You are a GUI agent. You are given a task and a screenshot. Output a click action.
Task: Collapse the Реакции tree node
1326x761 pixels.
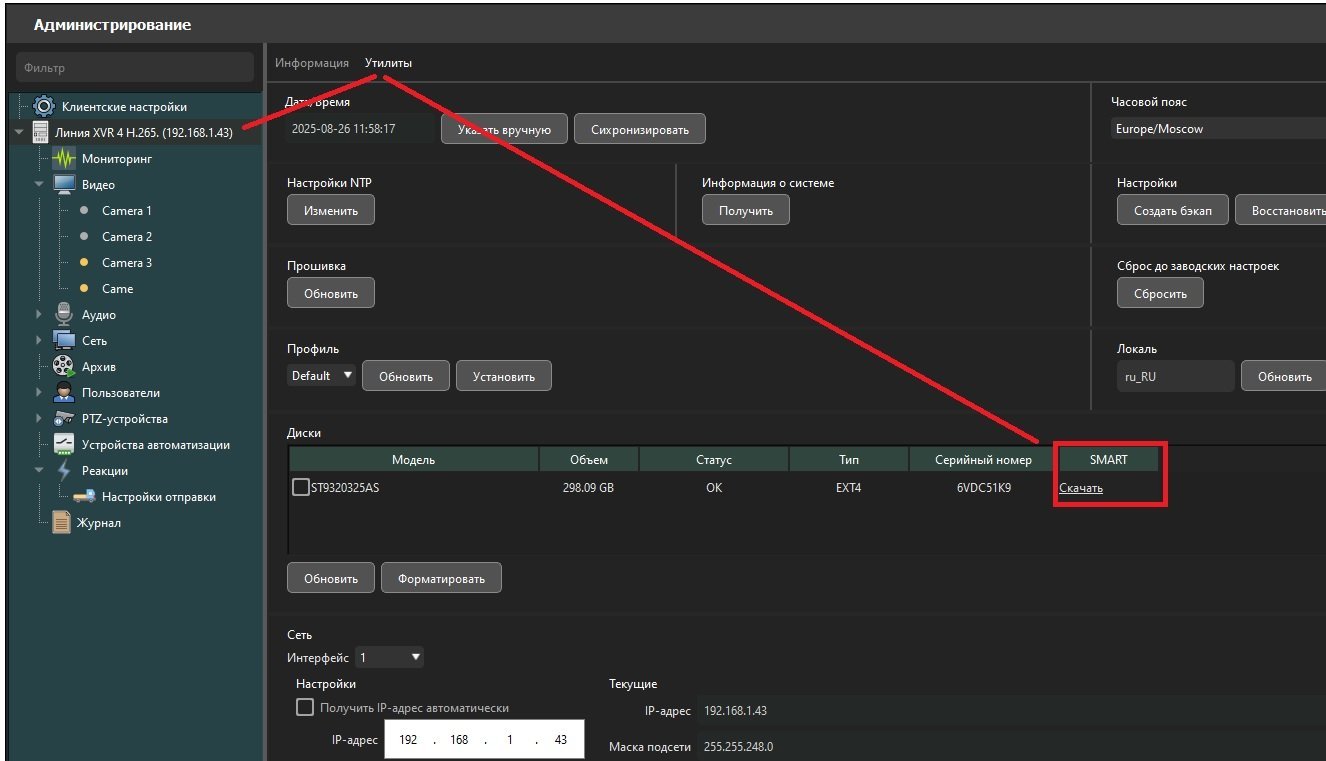(x=39, y=470)
